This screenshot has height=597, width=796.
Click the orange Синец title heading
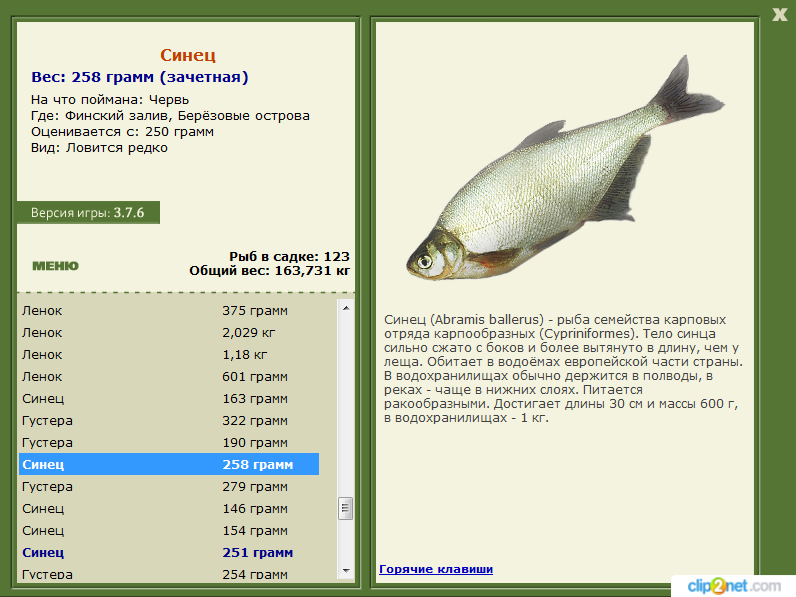tap(188, 55)
